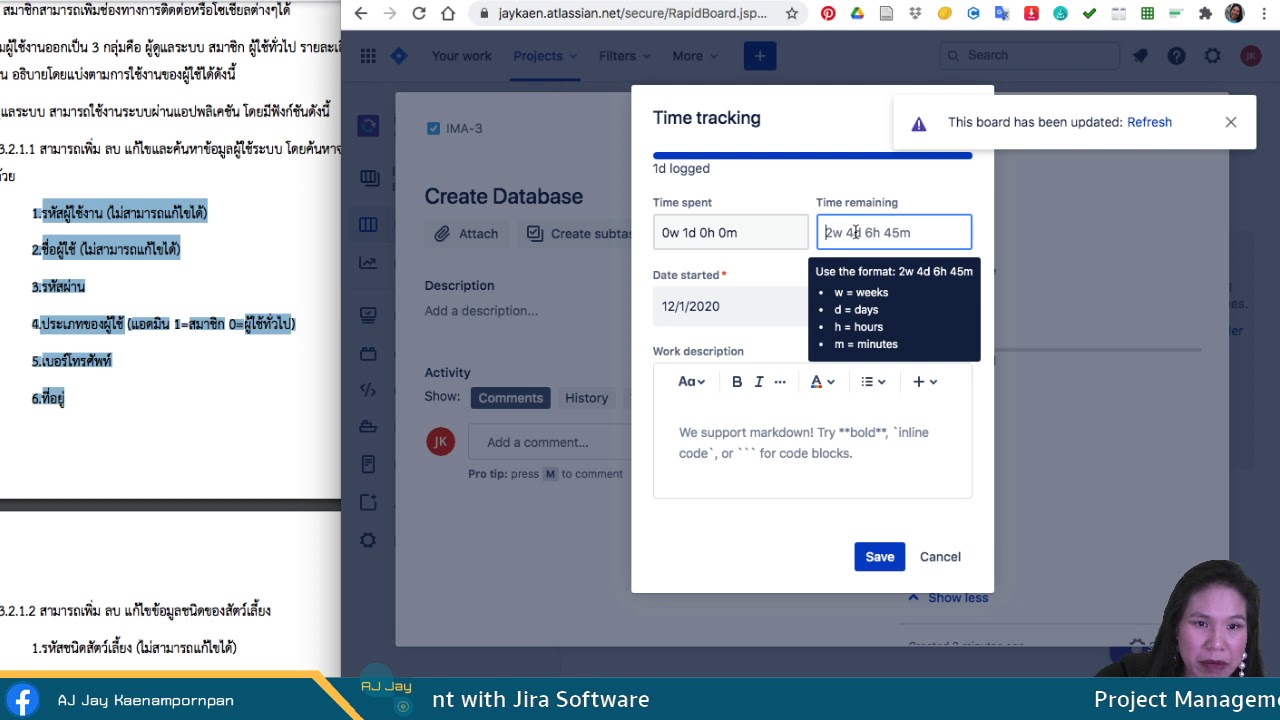Click the Add a comment box
The image size is (1280, 720).
point(550,442)
